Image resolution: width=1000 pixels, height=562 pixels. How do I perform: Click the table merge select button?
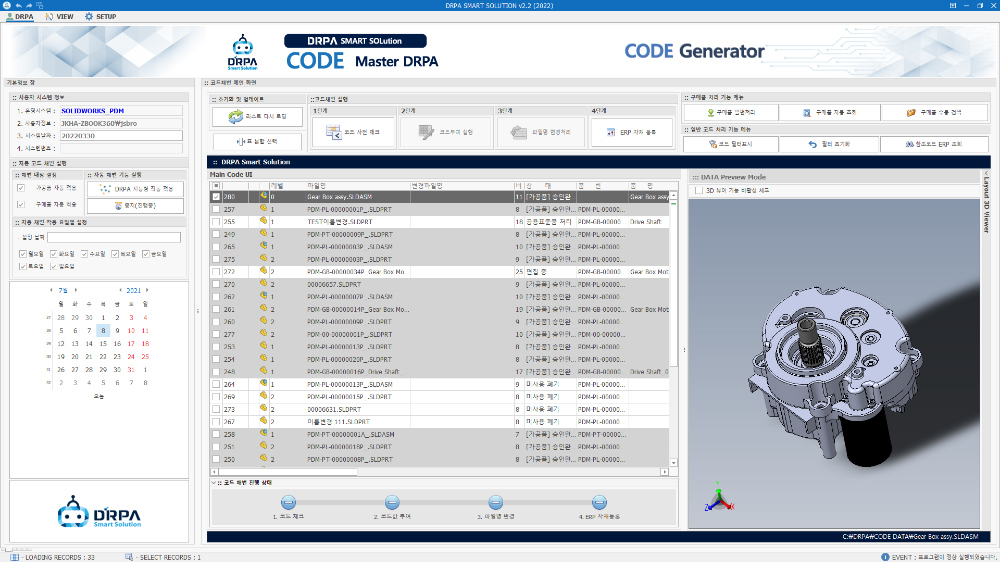(257, 141)
